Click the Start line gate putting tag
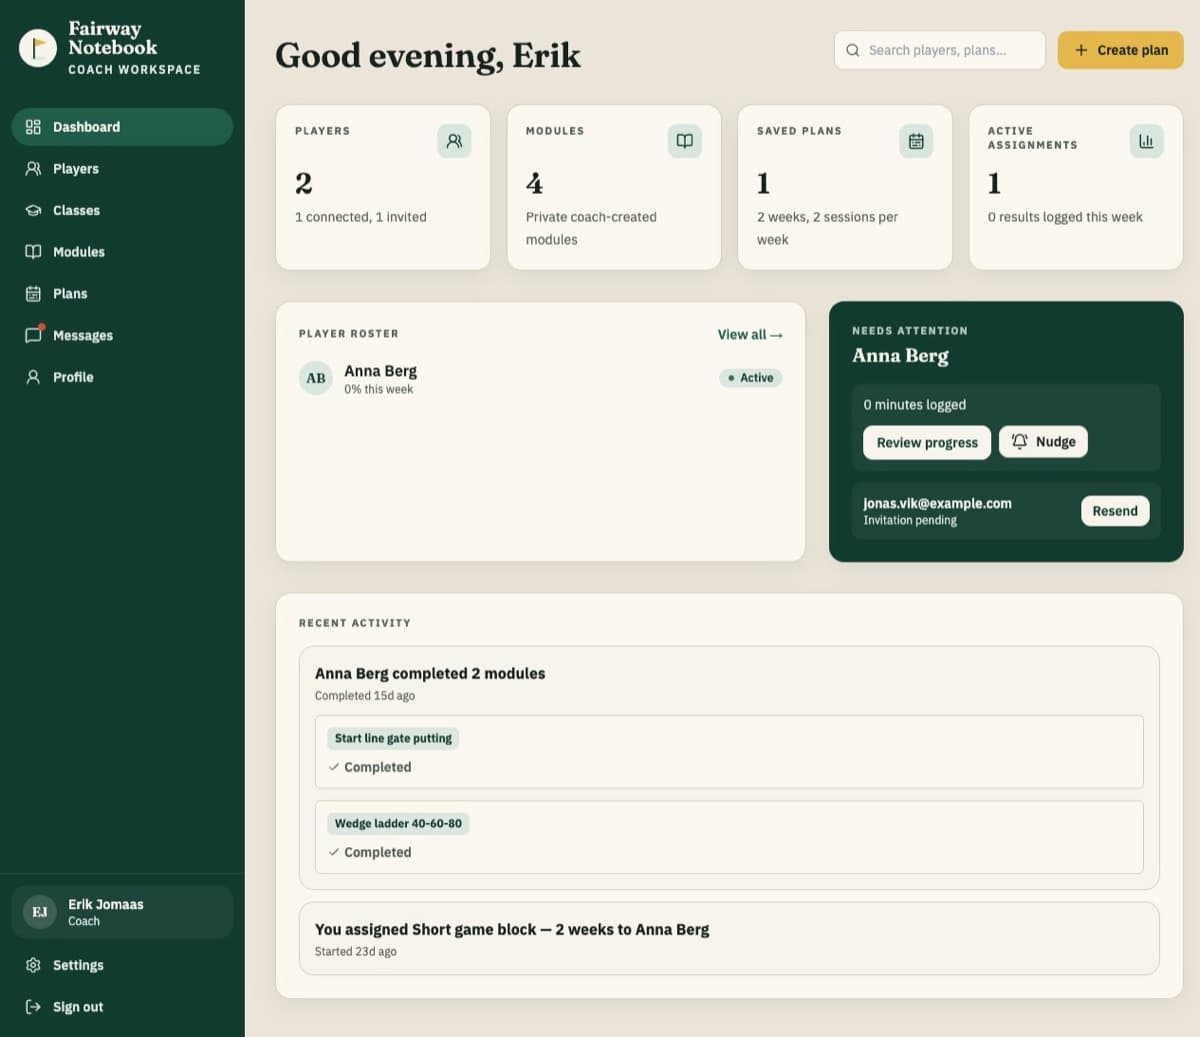The width and height of the screenshot is (1200, 1037). coord(393,738)
